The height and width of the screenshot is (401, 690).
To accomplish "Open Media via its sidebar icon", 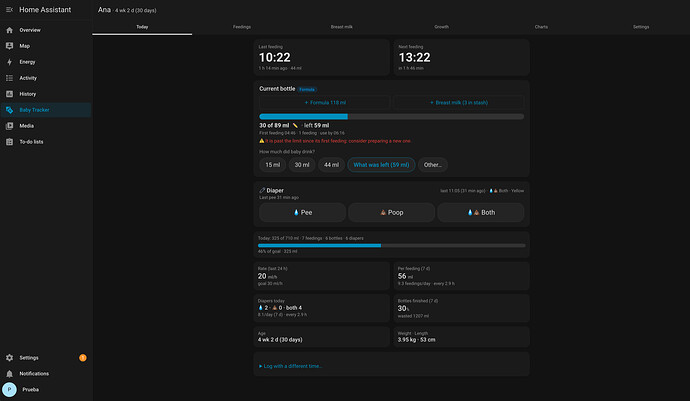I will [x=9, y=126].
